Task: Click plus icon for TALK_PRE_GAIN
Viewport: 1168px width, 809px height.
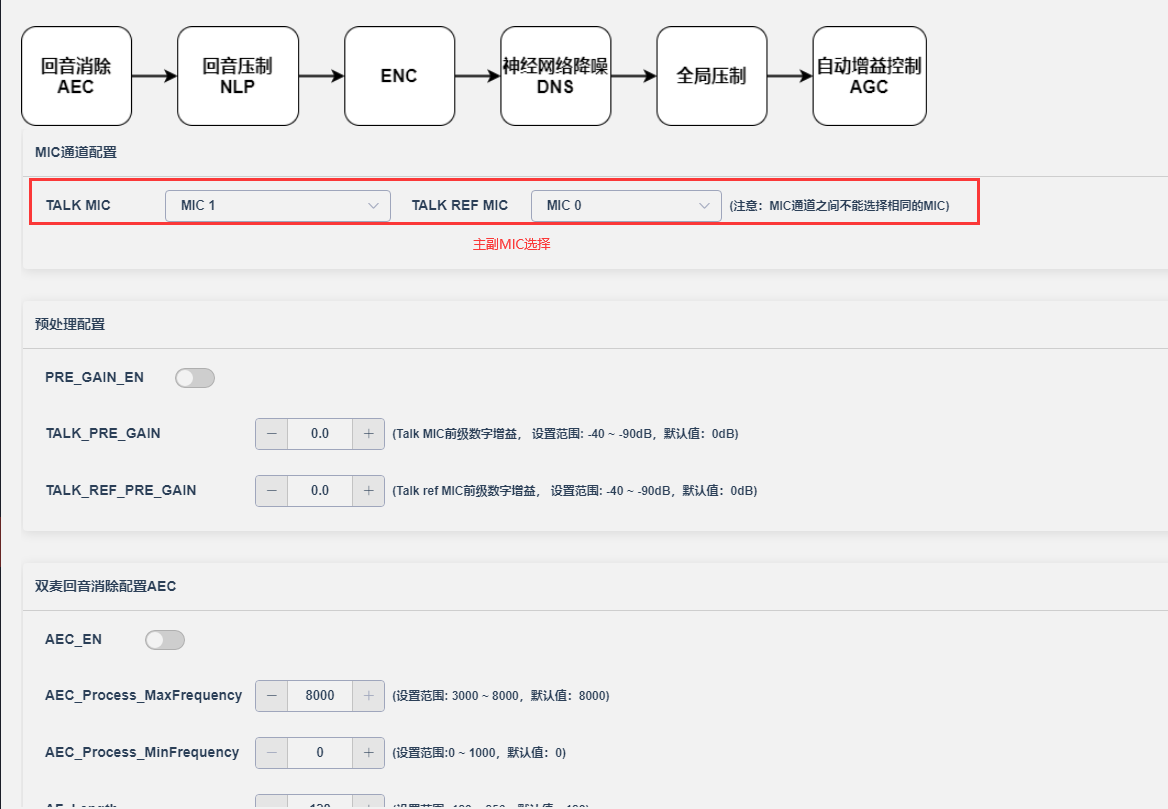Action: tap(368, 434)
